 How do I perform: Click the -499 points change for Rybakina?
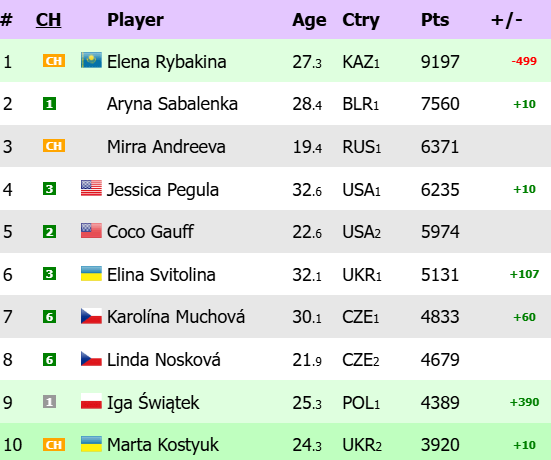point(524,61)
